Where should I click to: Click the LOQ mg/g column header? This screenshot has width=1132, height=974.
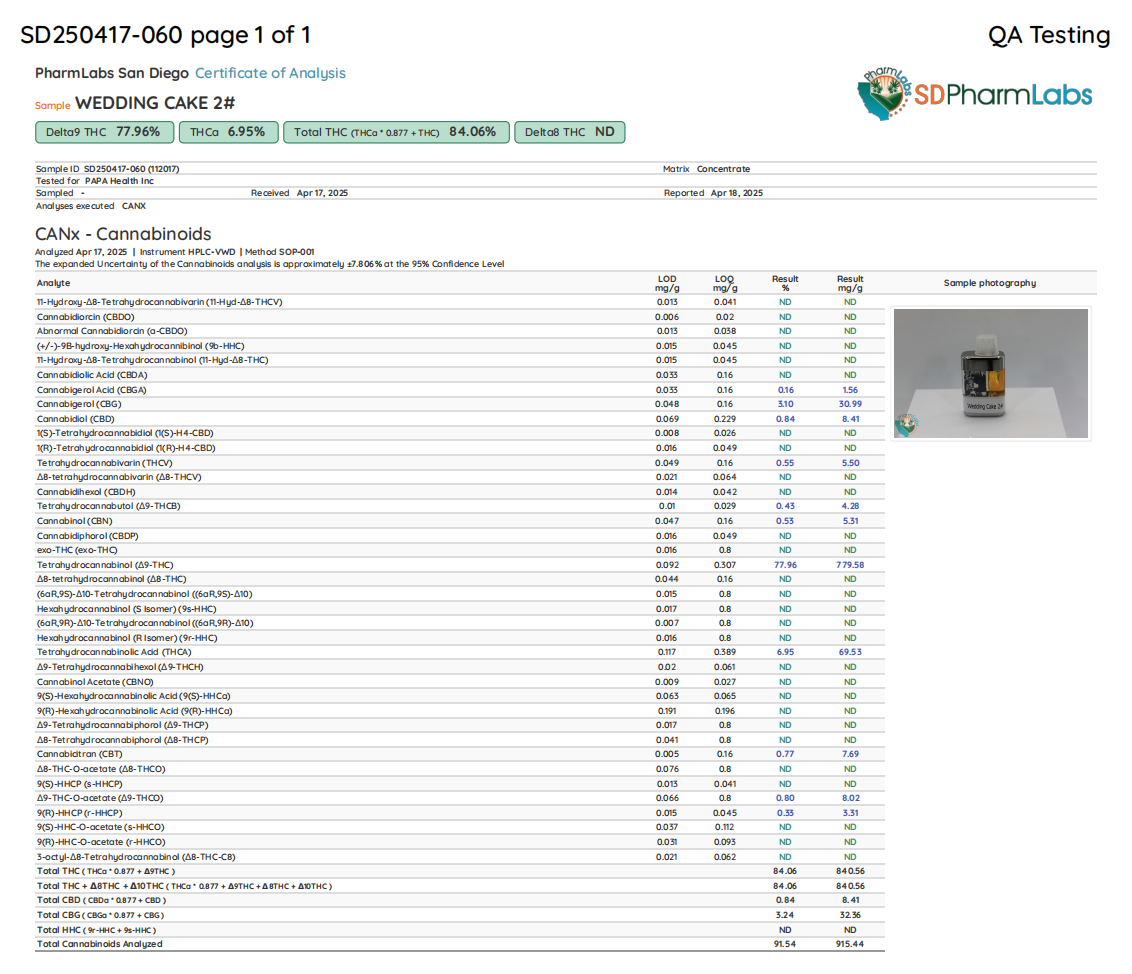(x=725, y=284)
